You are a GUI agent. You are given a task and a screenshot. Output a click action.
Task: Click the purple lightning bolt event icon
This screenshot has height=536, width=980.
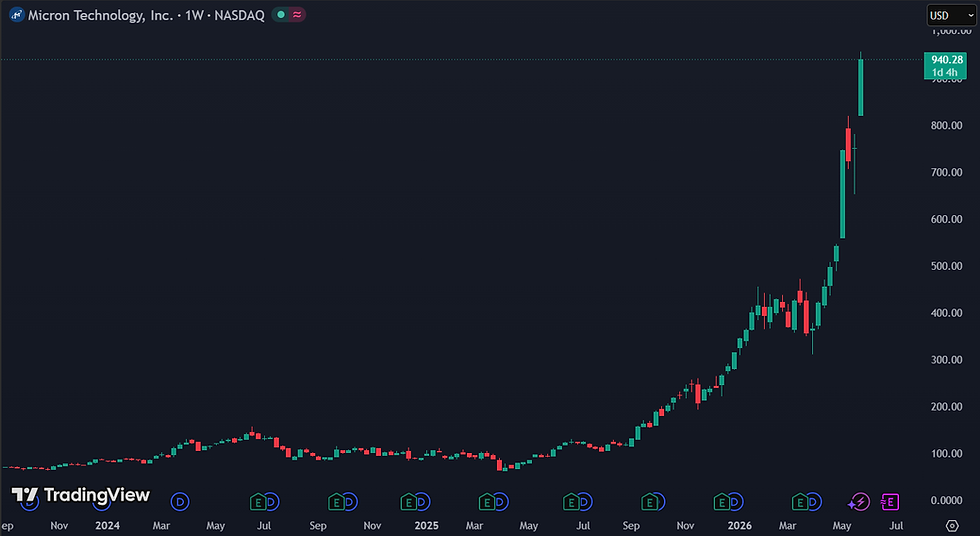(x=859, y=501)
